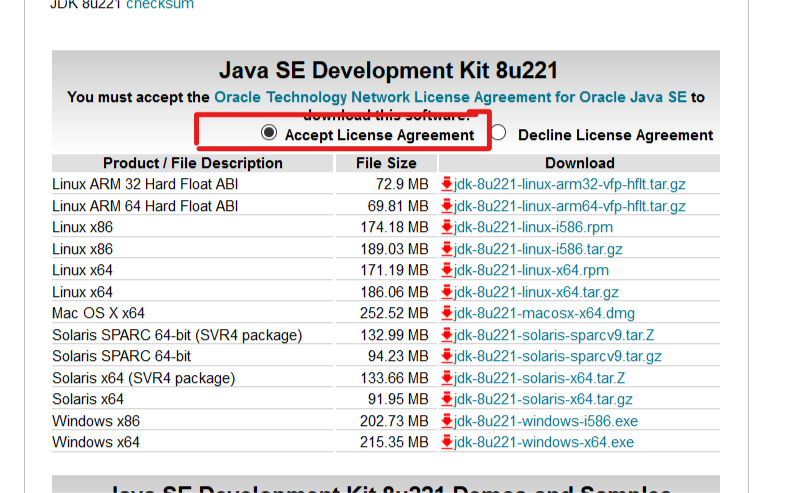Open the Oracle Technology Network License Agreement link
Image resolution: width=799 pixels, height=493 pixels.
450,97
